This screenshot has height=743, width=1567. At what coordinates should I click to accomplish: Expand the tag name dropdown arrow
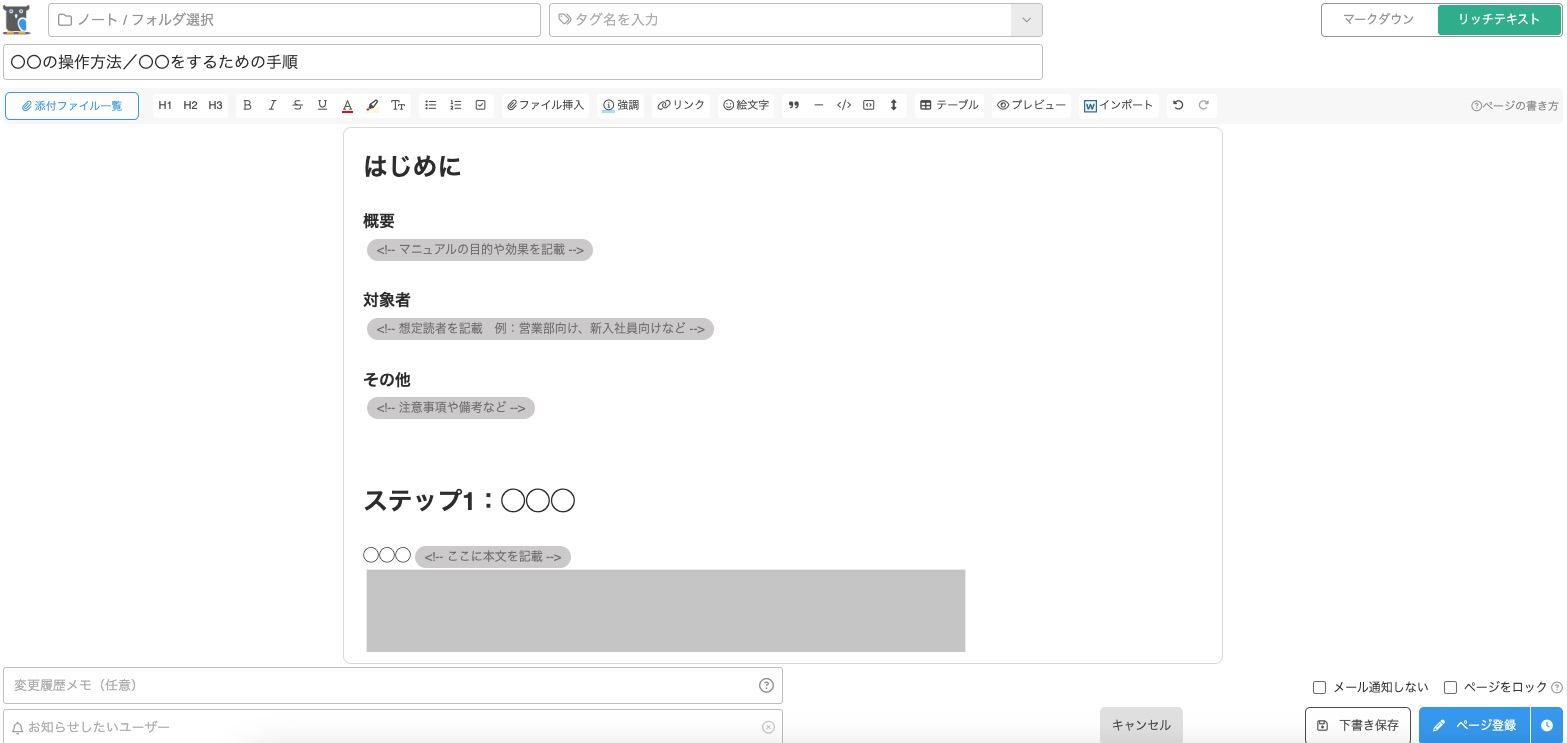click(1026, 20)
